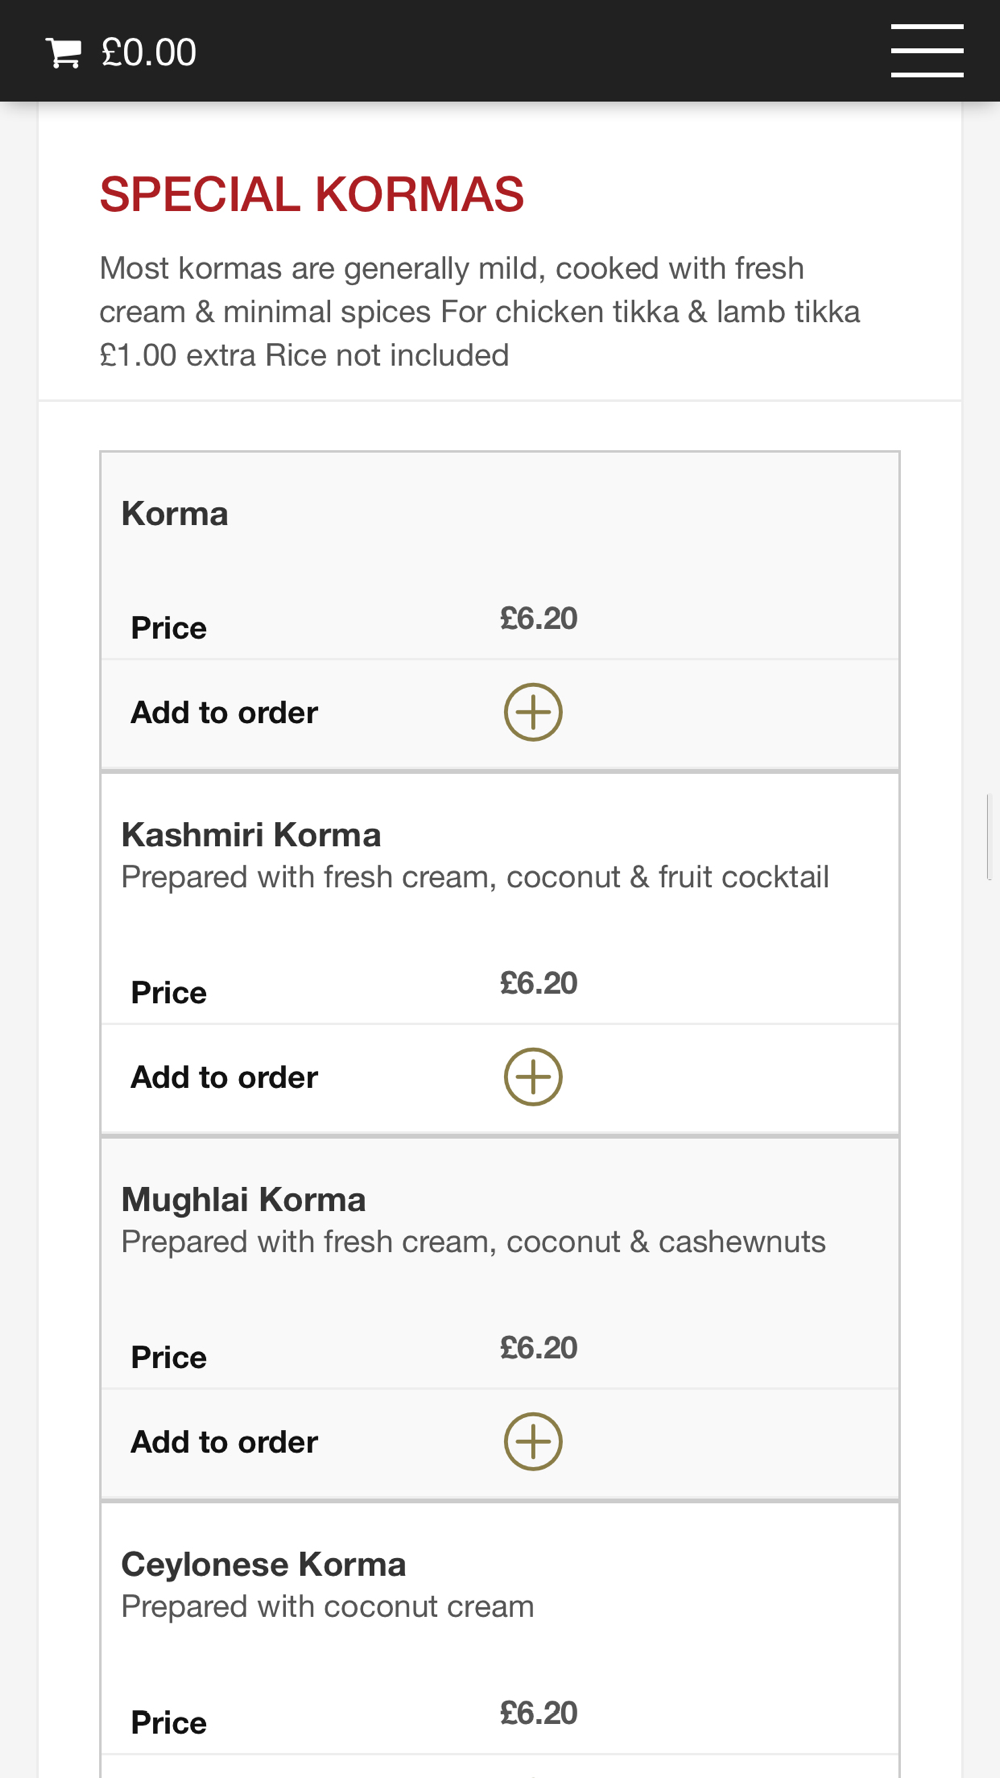
Task: Click the Kashmiri Korma £6.20 price
Action: click(539, 983)
